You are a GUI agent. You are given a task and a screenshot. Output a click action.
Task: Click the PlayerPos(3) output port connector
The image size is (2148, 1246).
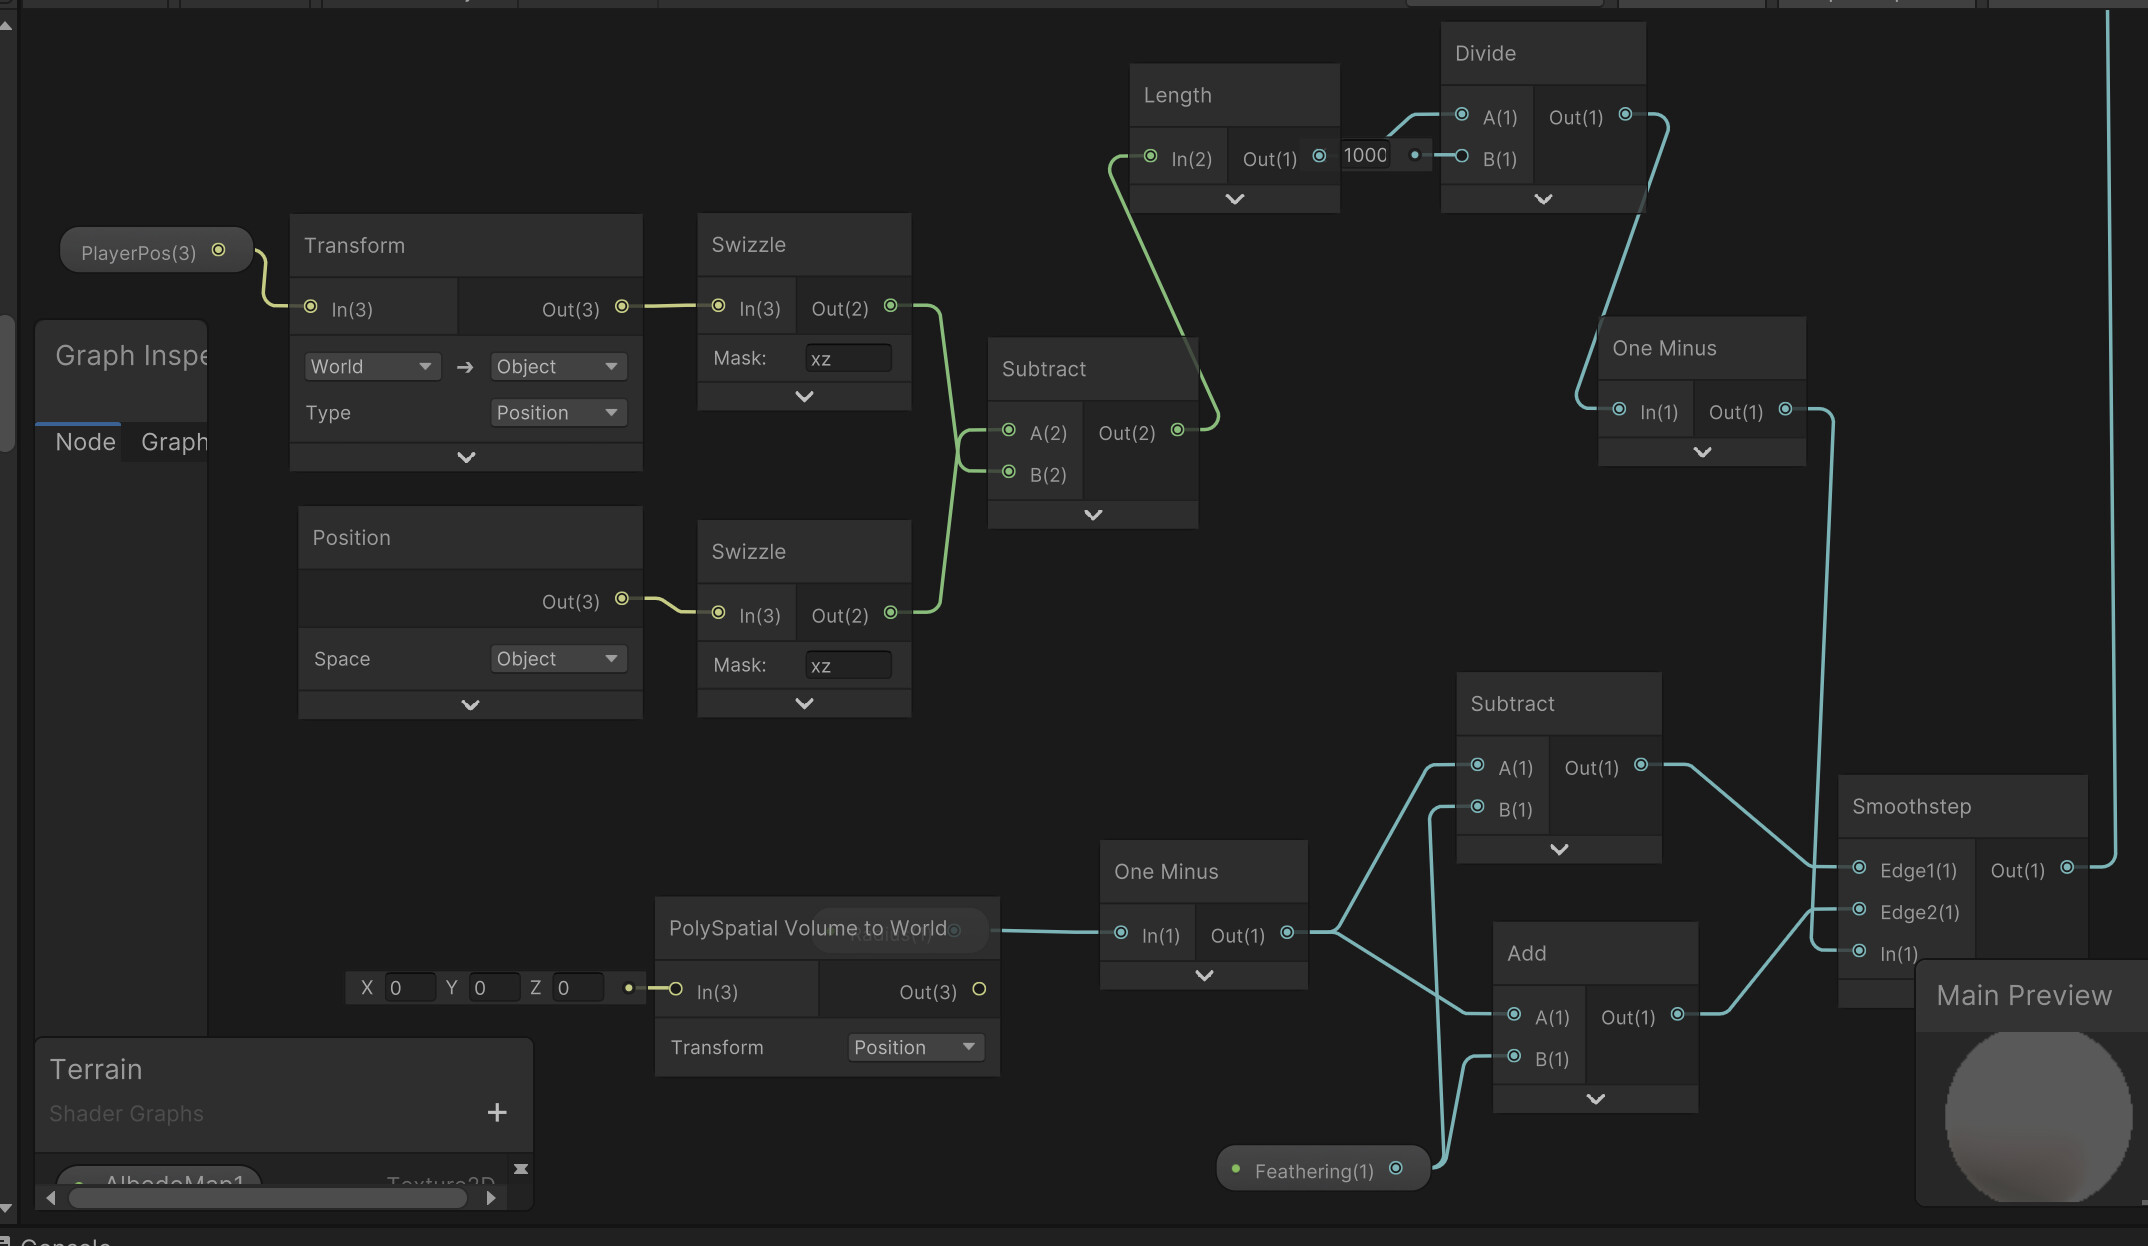click(x=218, y=251)
